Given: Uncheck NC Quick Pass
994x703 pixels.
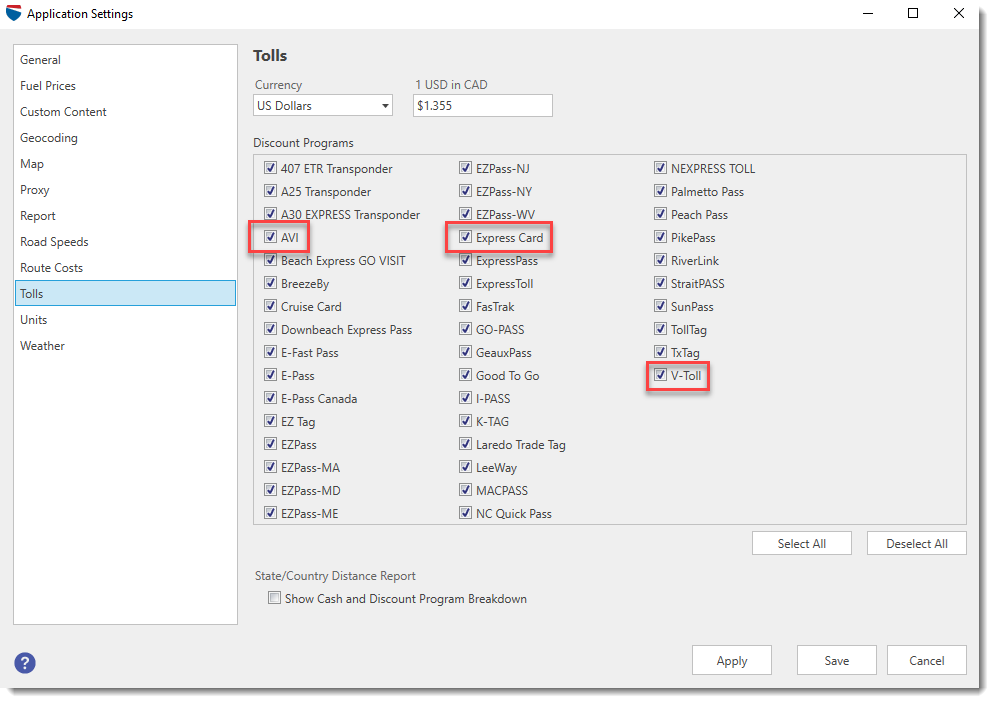Looking at the screenshot, I should (466, 513).
